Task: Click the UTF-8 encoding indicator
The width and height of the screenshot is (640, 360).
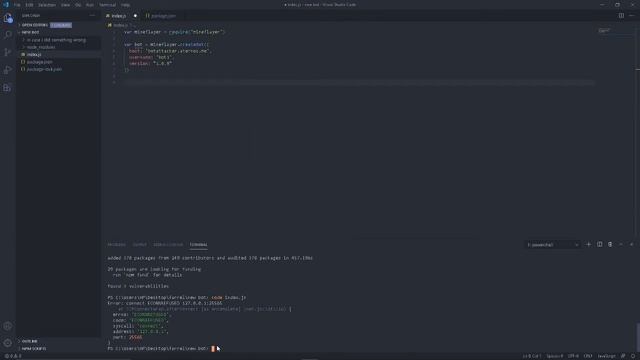Action: [x=573, y=356]
